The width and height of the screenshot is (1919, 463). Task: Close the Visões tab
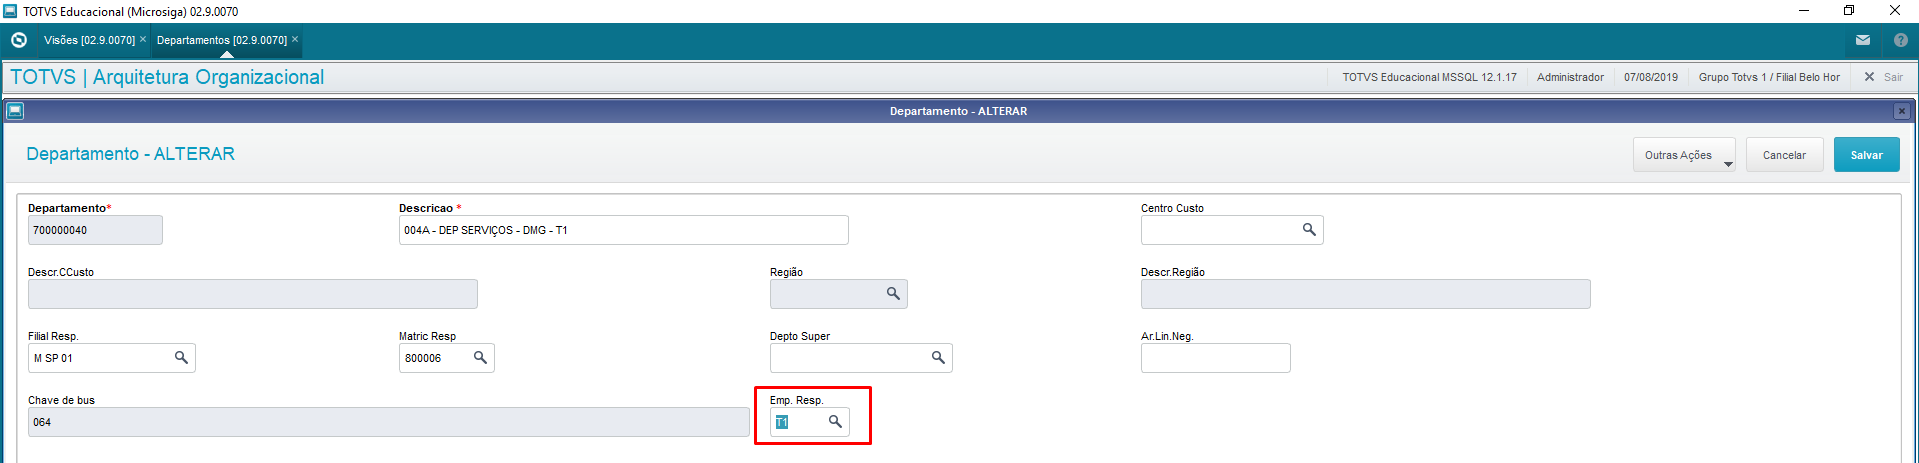[x=143, y=40]
